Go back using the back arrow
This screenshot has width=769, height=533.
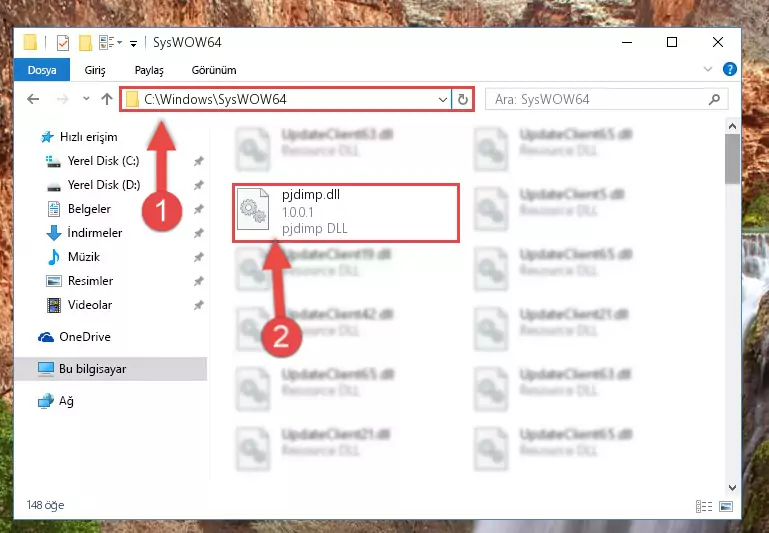point(33,99)
